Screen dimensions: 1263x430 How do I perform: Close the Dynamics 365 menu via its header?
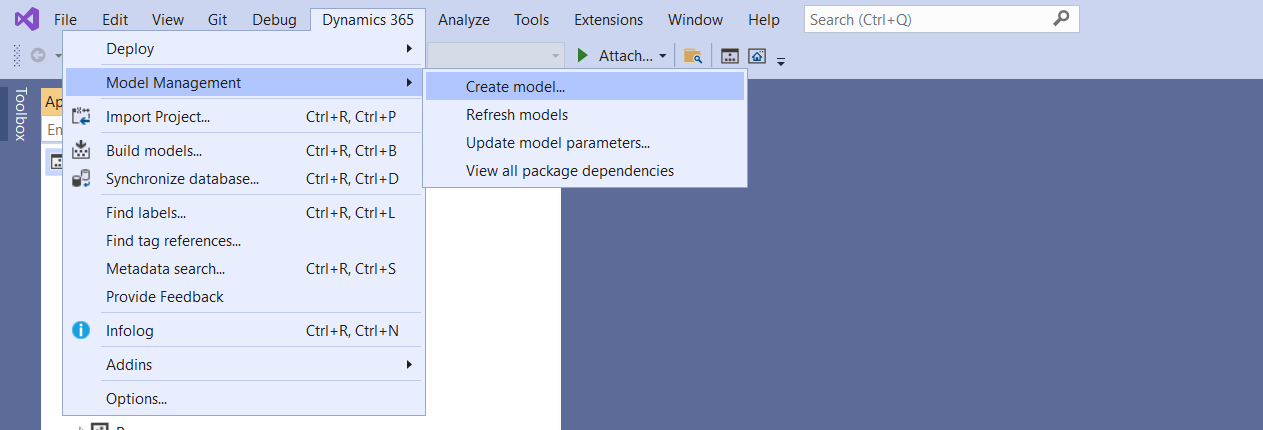[368, 19]
